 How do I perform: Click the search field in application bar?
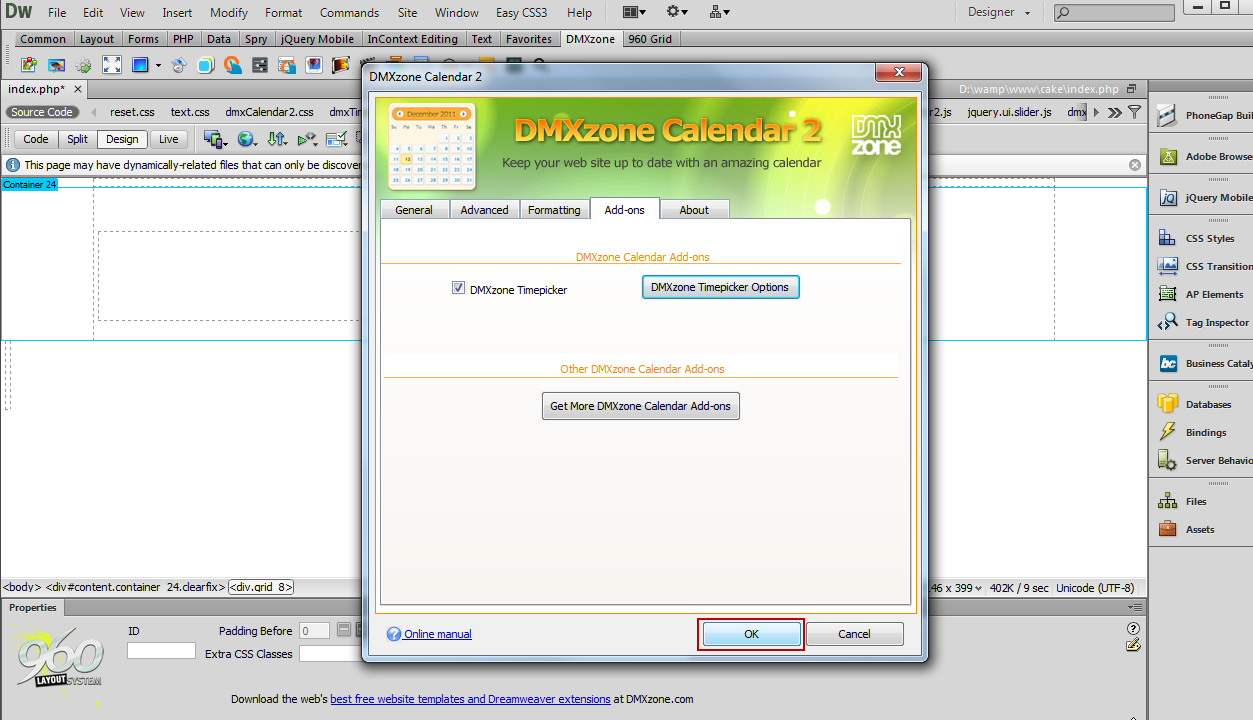(1114, 13)
